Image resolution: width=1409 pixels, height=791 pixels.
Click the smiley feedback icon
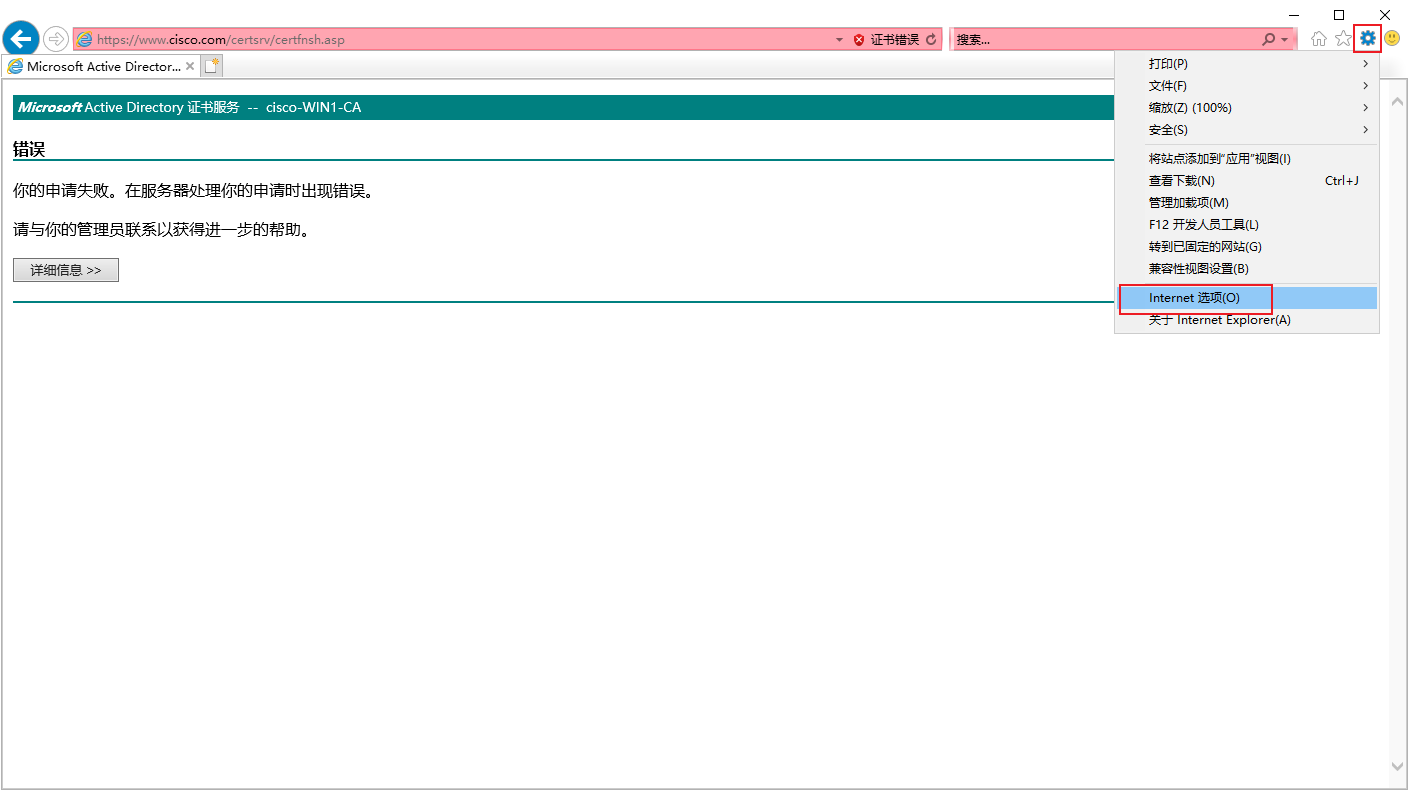(x=1392, y=39)
